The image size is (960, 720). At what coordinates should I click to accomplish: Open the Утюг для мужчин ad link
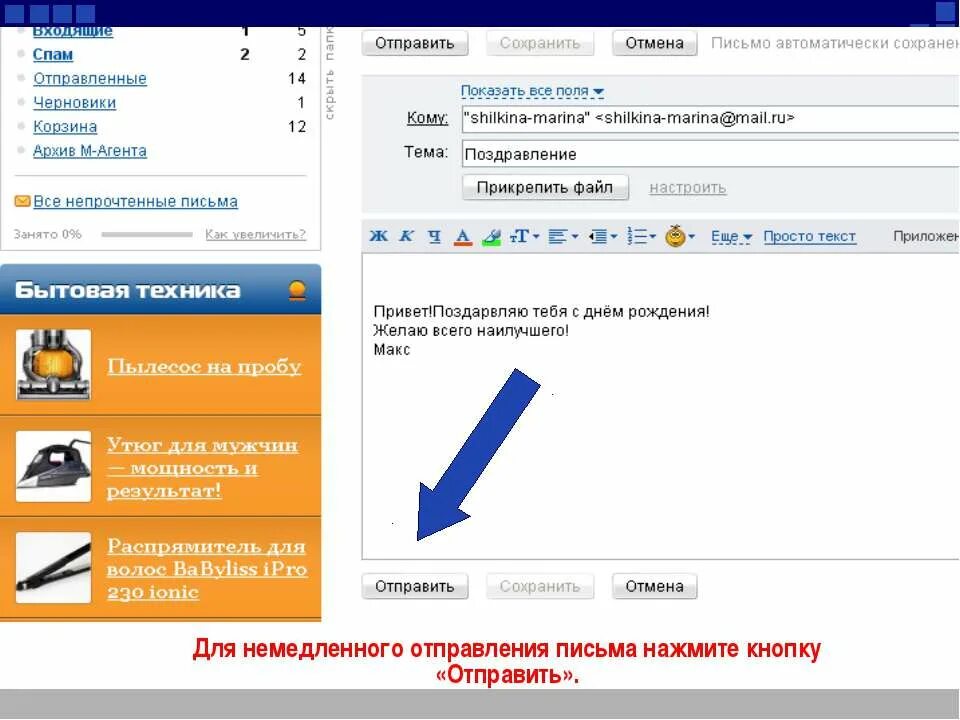pos(203,467)
